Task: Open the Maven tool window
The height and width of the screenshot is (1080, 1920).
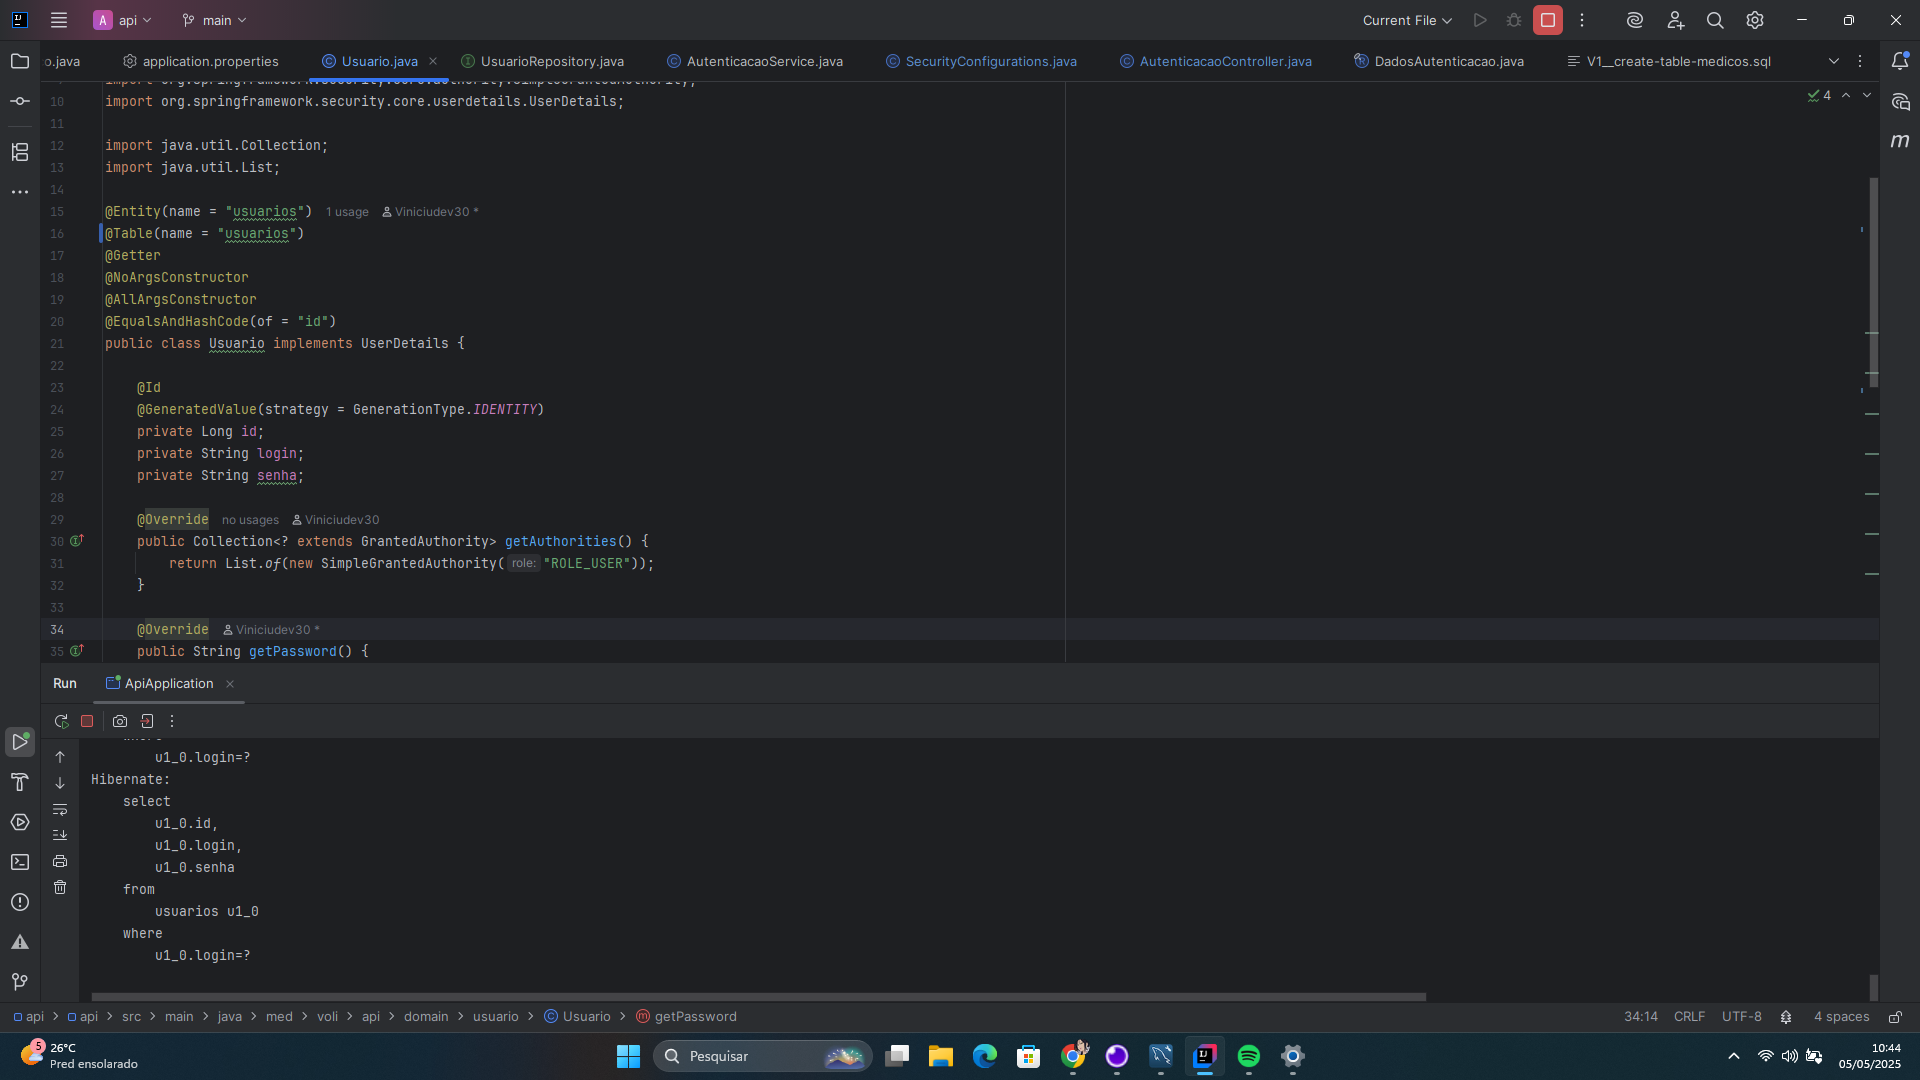Action: click(x=1900, y=142)
